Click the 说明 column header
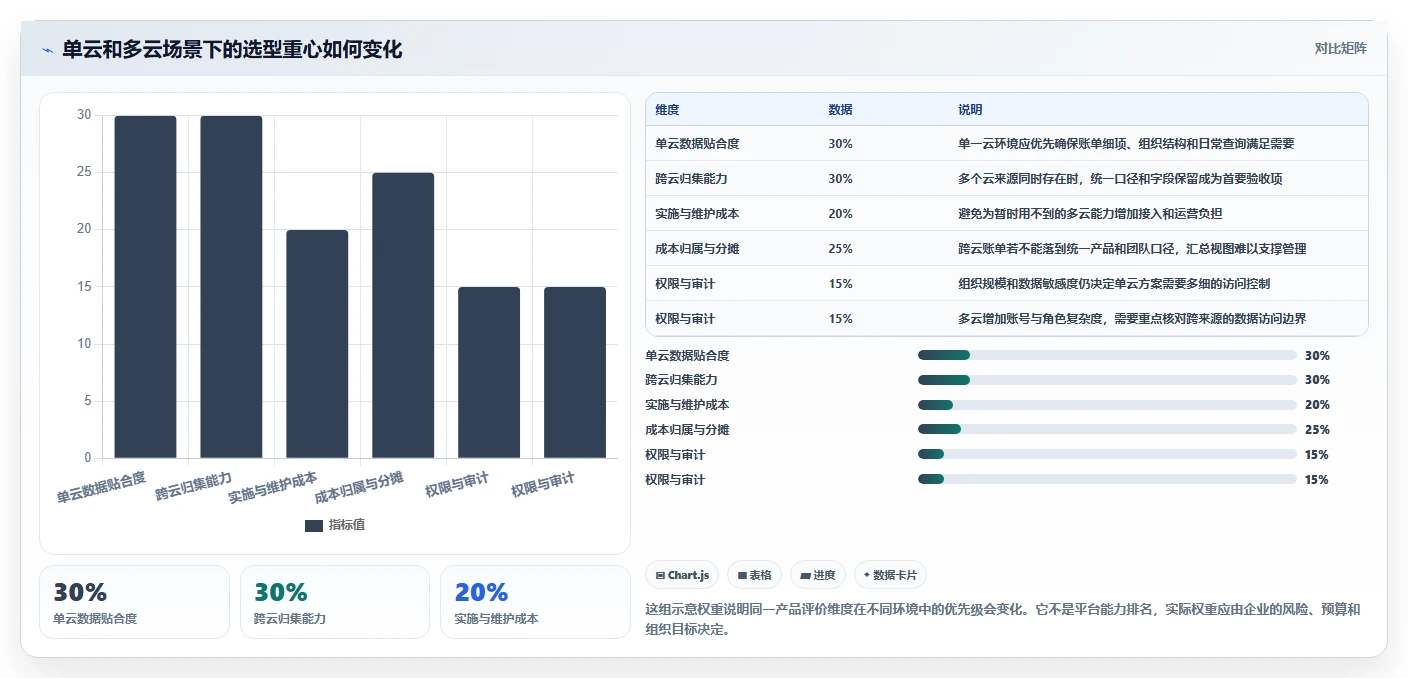The width and height of the screenshot is (1408, 678). click(x=970, y=110)
